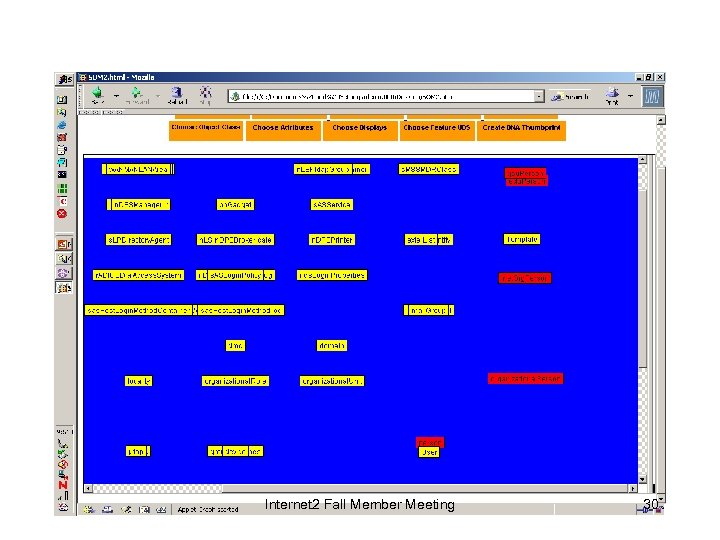Viewport: 720px width, 540px height.
Task: Select the Template yellow node
Action: [x=522, y=239]
